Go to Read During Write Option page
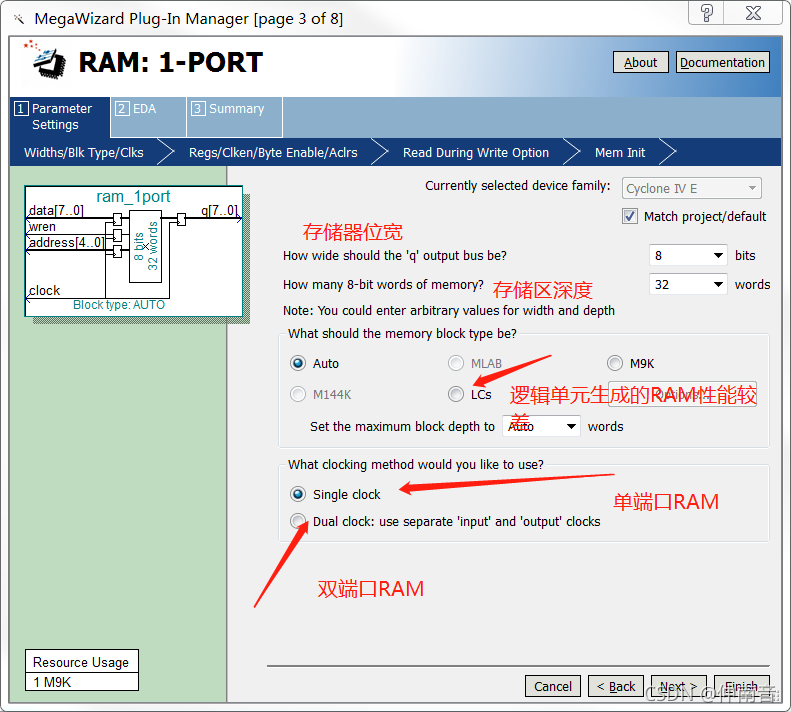Viewport: 791px width, 712px height. coord(476,152)
